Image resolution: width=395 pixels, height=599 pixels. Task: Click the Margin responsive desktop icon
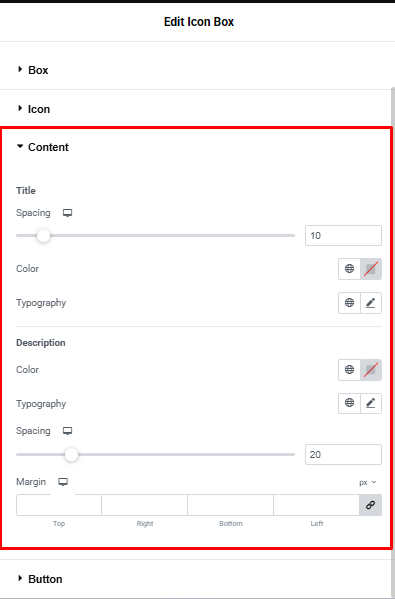point(63,482)
